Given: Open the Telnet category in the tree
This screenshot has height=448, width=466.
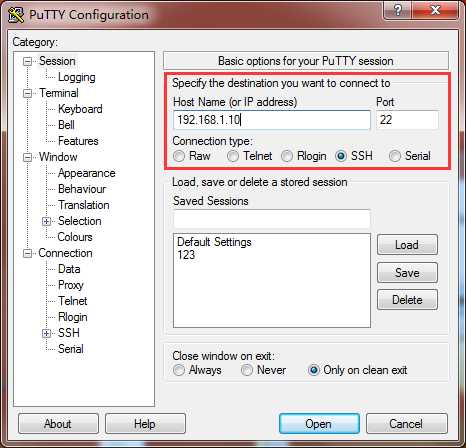Looking at the screenshot, I should coord(72,301).
